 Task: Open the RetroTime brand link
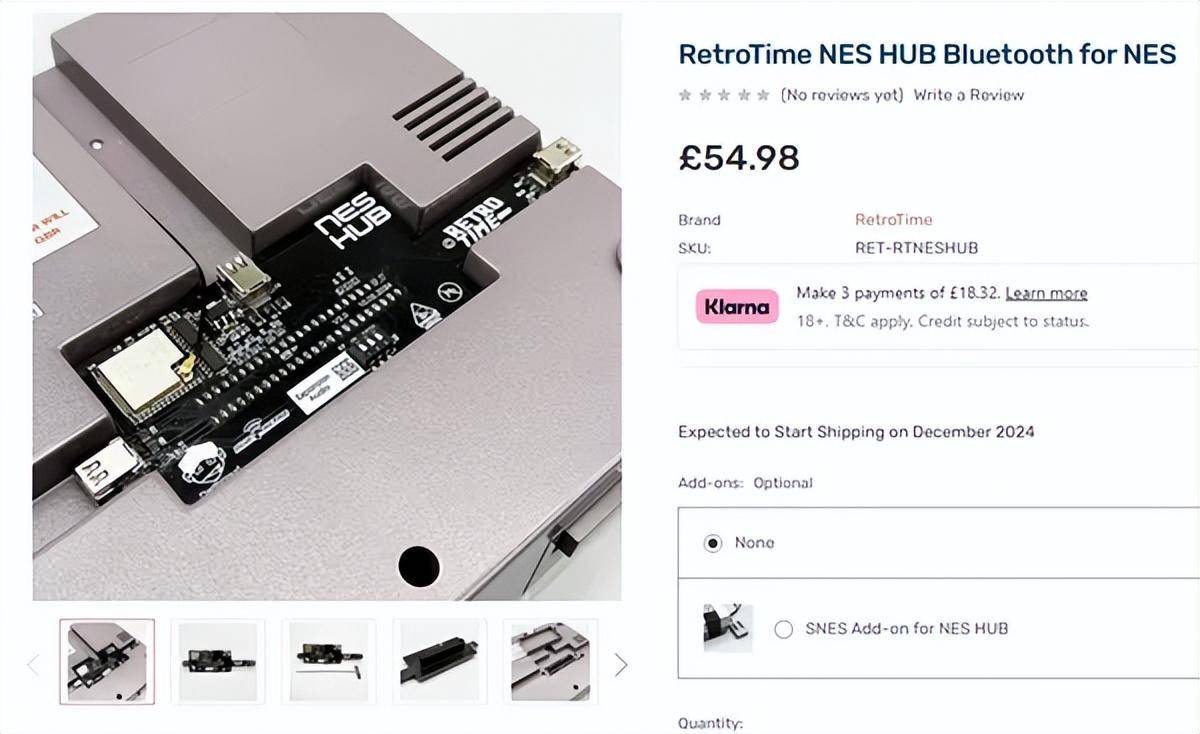coord(893,219)
